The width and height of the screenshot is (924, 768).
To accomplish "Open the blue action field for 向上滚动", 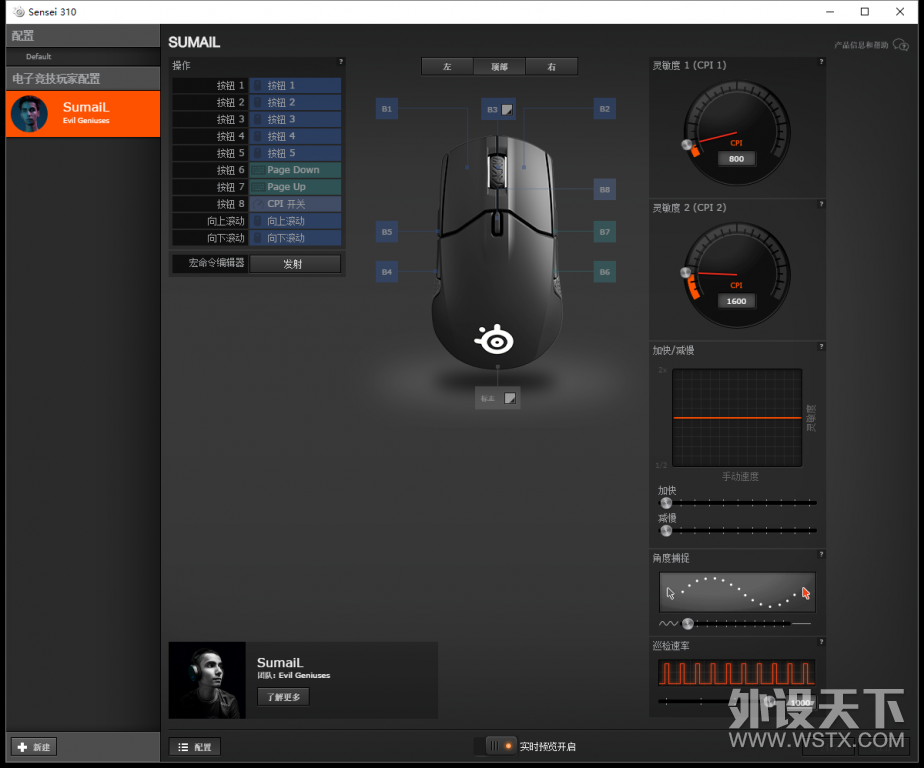I will coord(295,221).
